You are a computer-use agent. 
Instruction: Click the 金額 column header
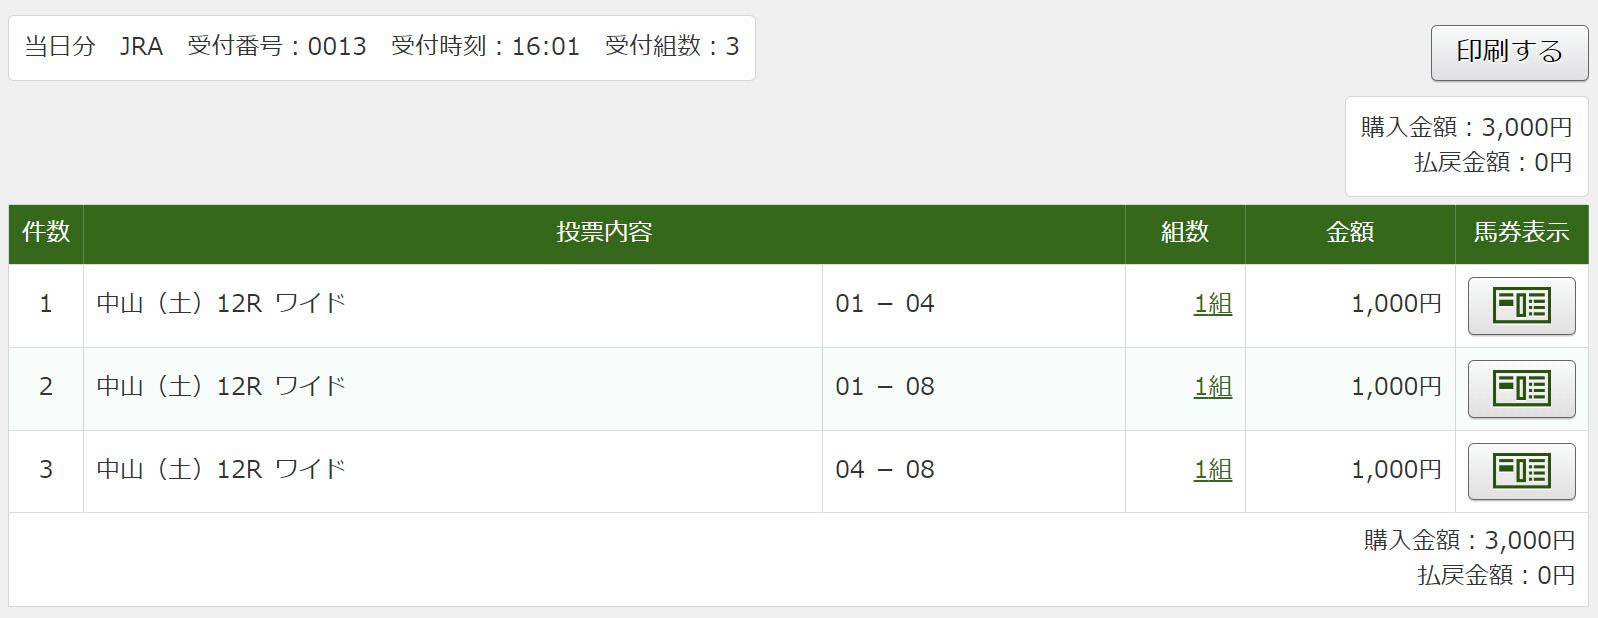pyautogui.click(x=1350, y=233)
